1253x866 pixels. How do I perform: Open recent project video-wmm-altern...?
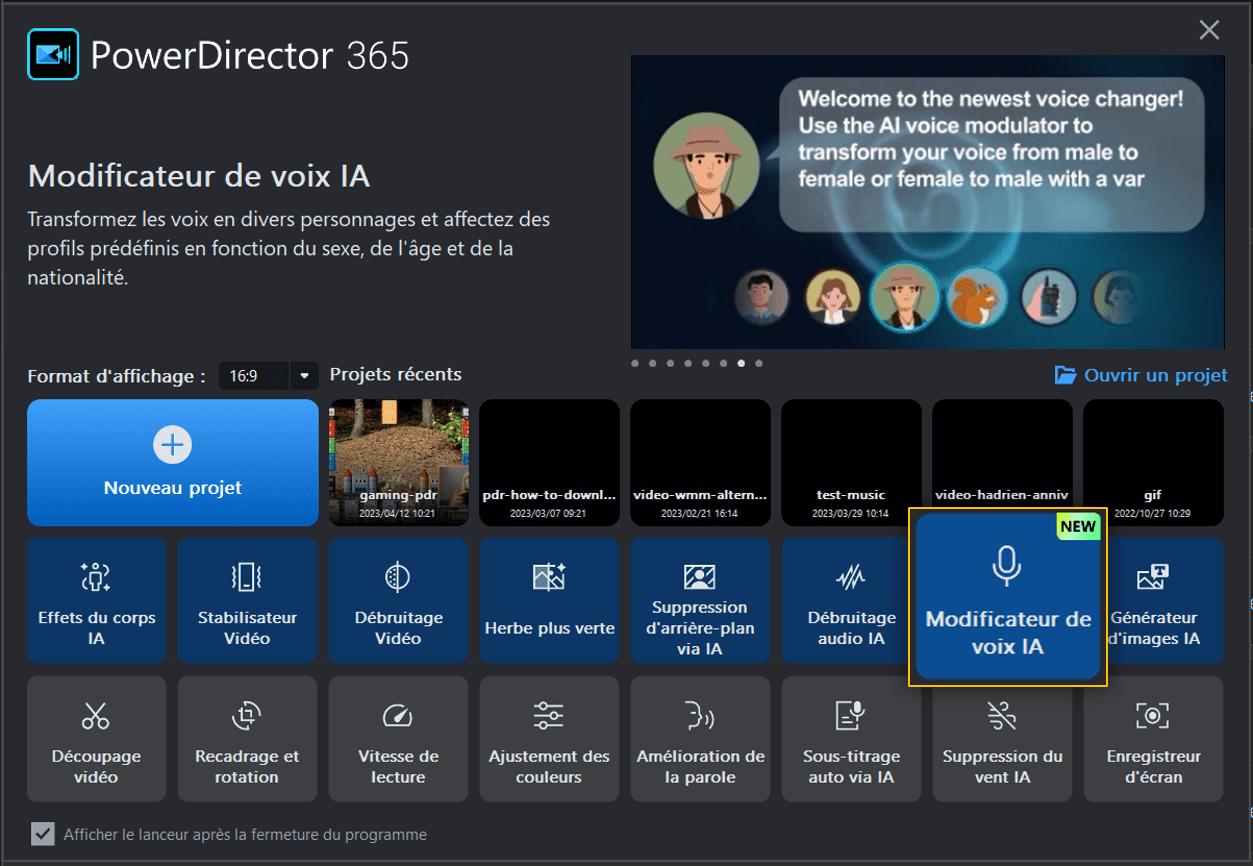pyautogui.click(x=700, y=463)
